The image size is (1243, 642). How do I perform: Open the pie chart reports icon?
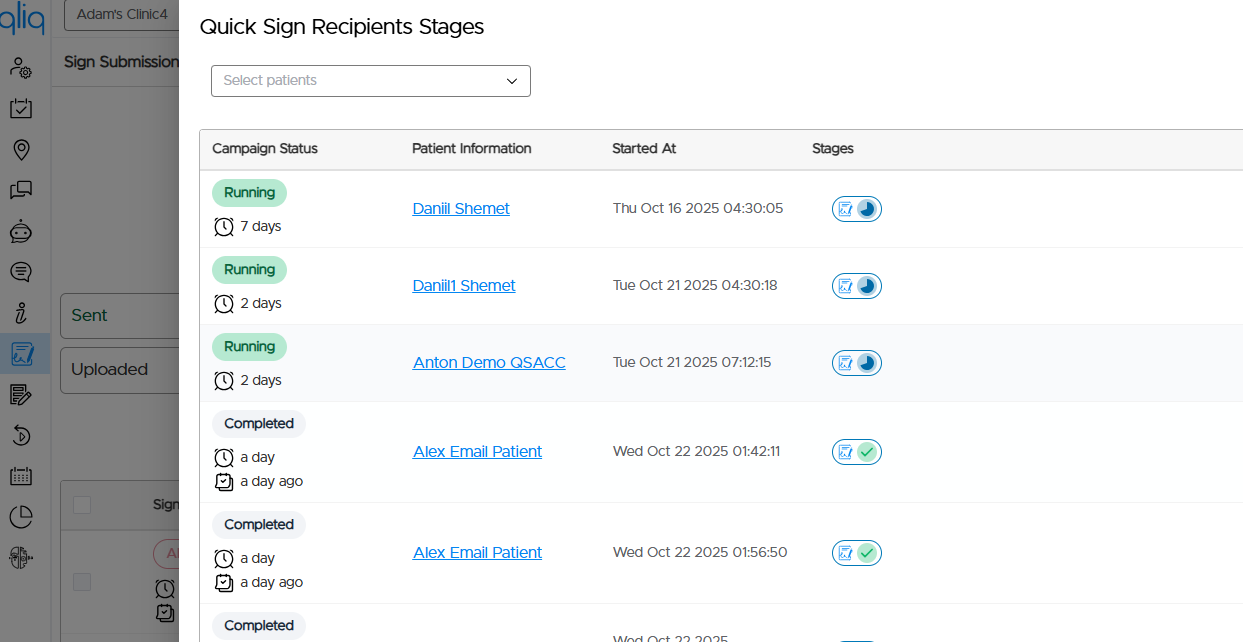21,517
